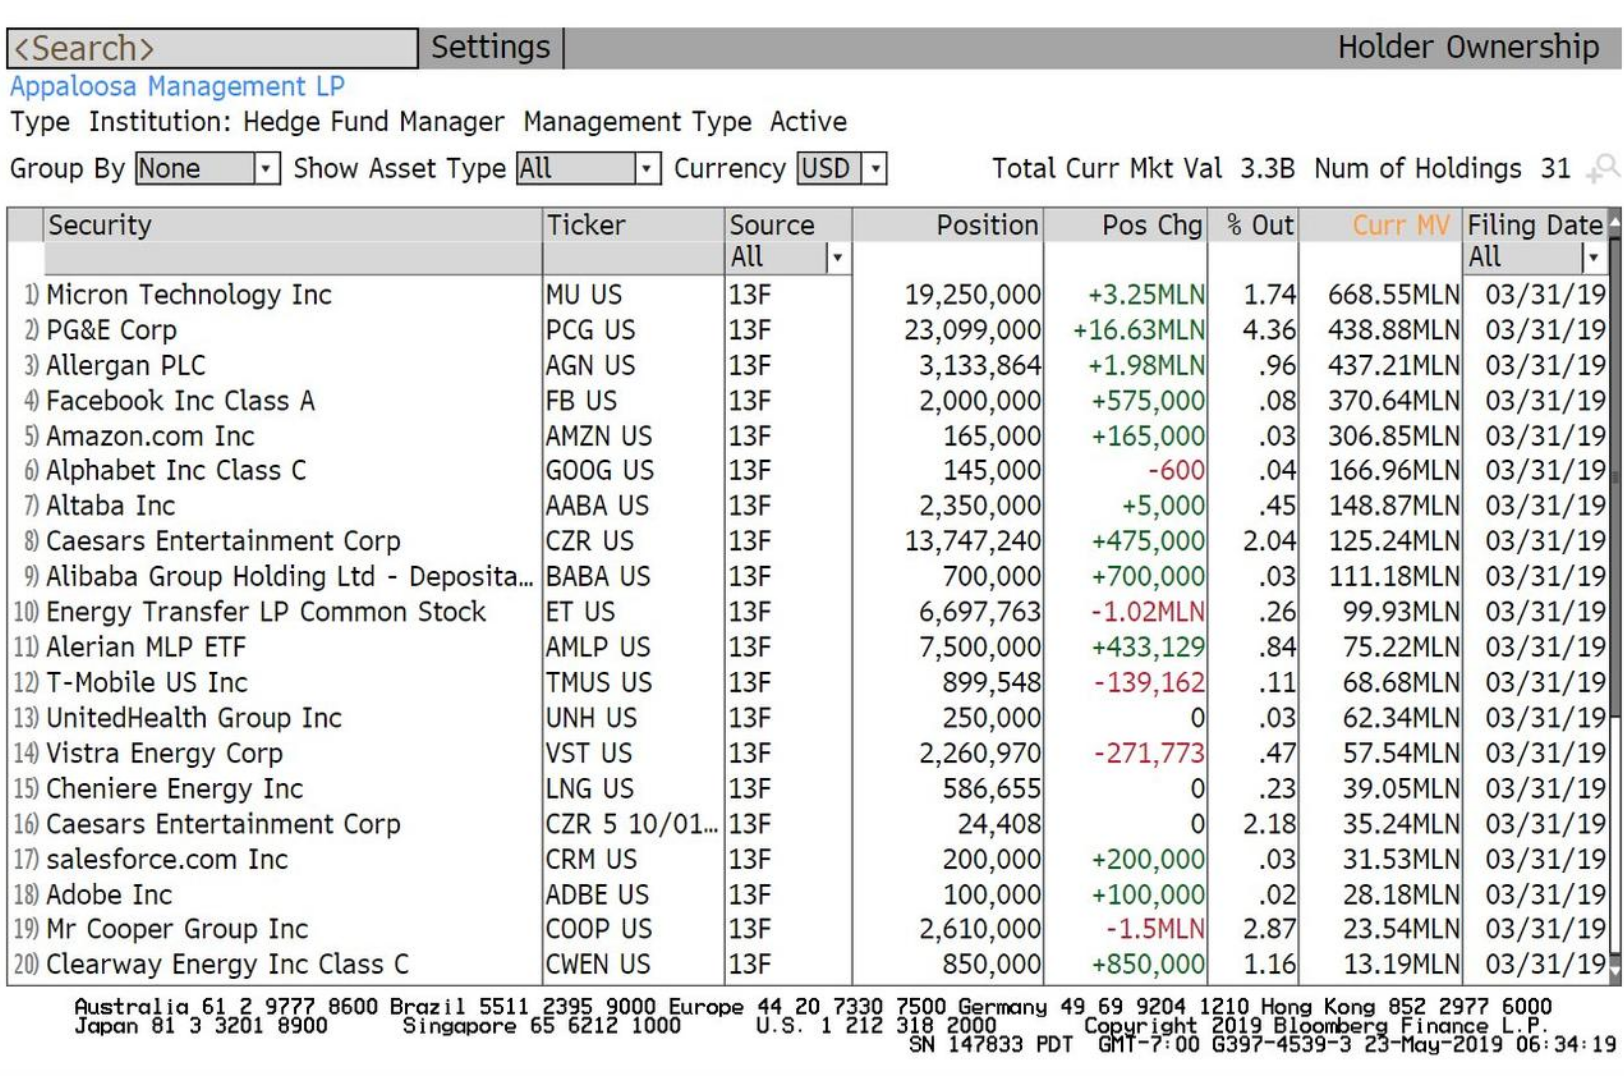Open the Filing Date All filter dropdown
The width and height of the screenshot is (1624, 1076).
pyautogui.click(x=1535, y=258)
